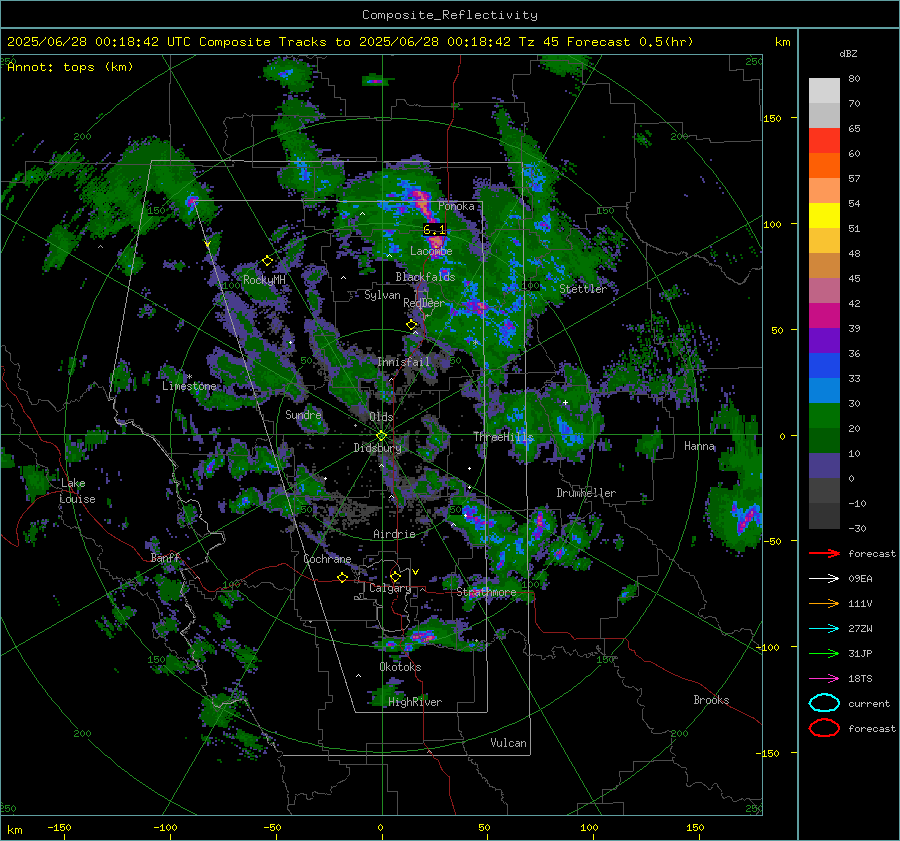Image resolution: width=900 pixels, height=841 pixels.
Task: Click the Lake Louise label
Action: tap(77, 491)
